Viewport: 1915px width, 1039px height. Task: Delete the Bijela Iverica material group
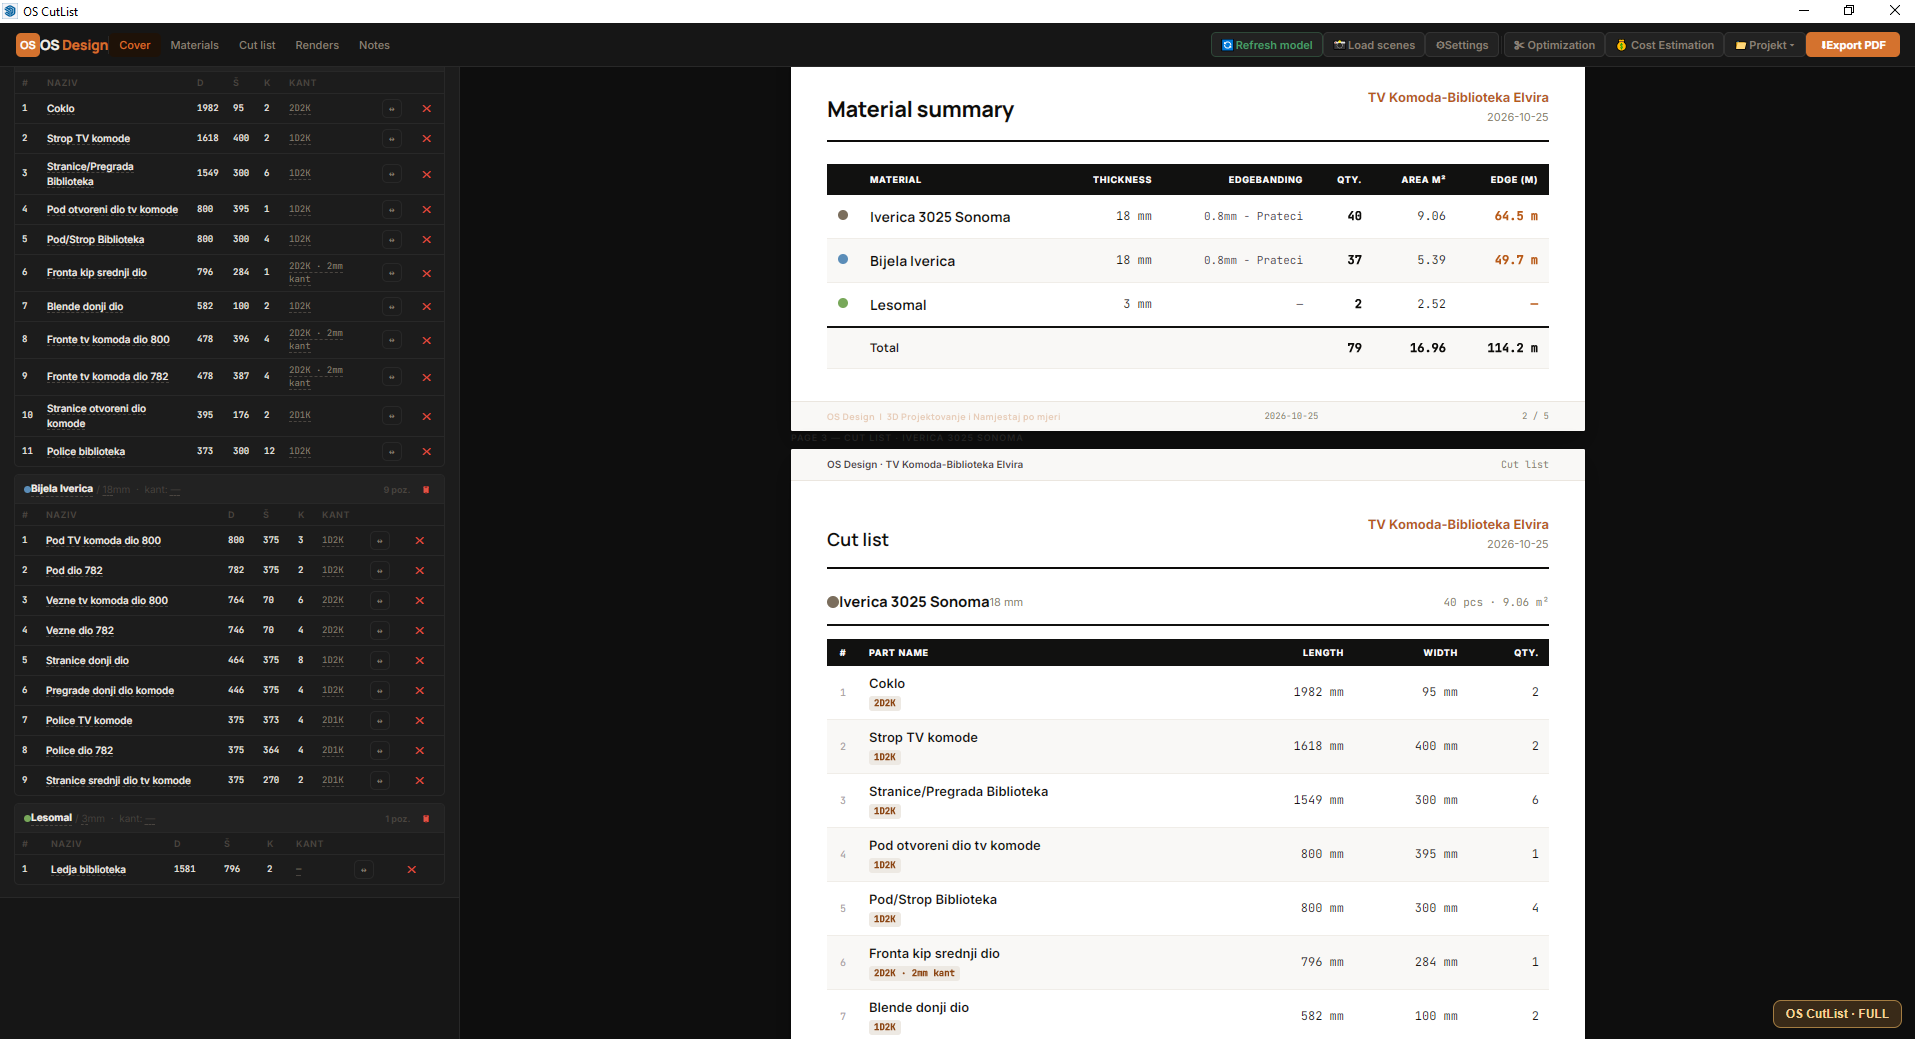point(426,490)
